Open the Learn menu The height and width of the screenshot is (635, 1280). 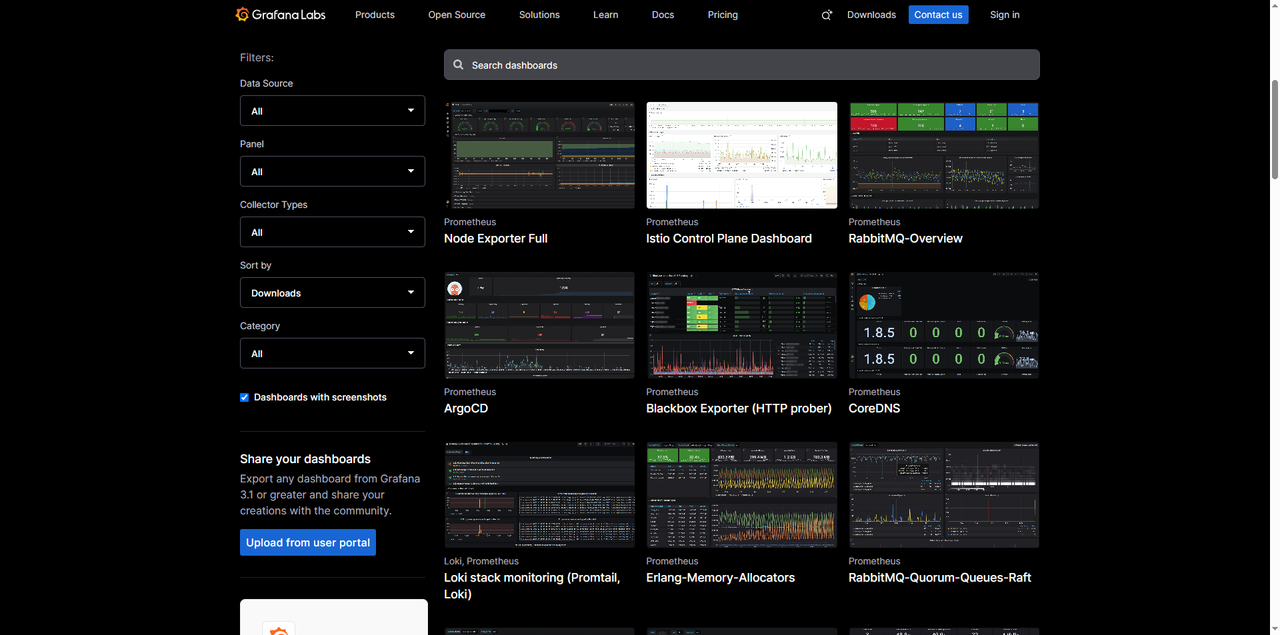pos(606,15)
